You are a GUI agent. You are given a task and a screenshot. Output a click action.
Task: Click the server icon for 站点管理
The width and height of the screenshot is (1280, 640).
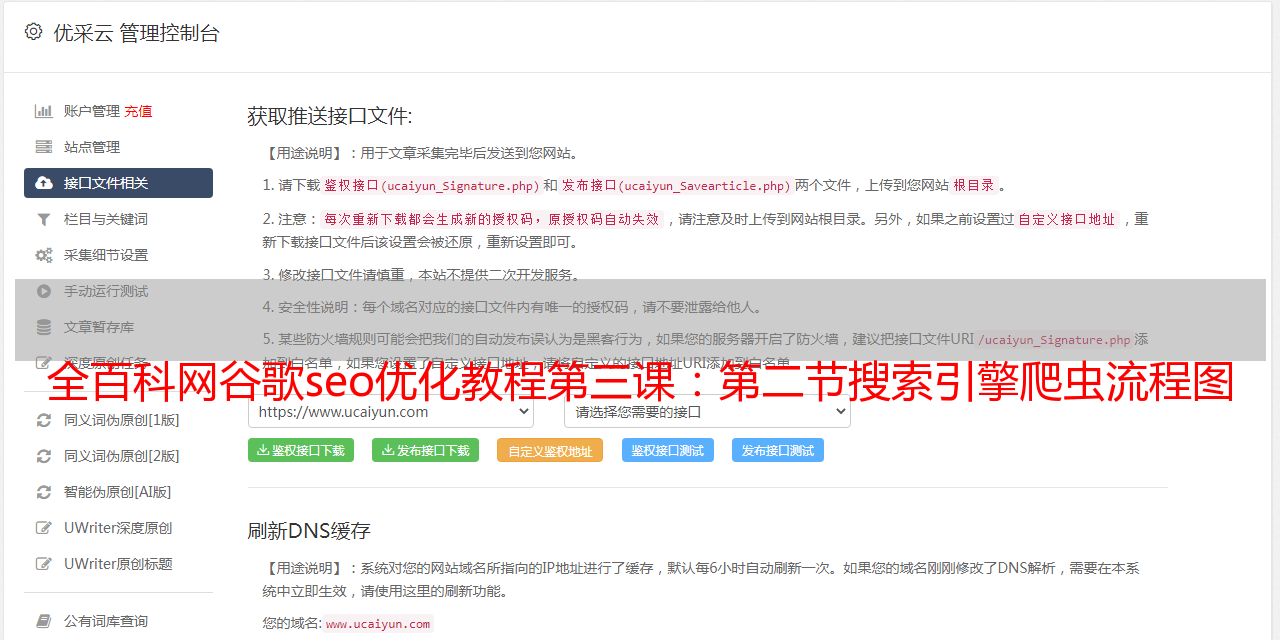[x=44, y=147]
